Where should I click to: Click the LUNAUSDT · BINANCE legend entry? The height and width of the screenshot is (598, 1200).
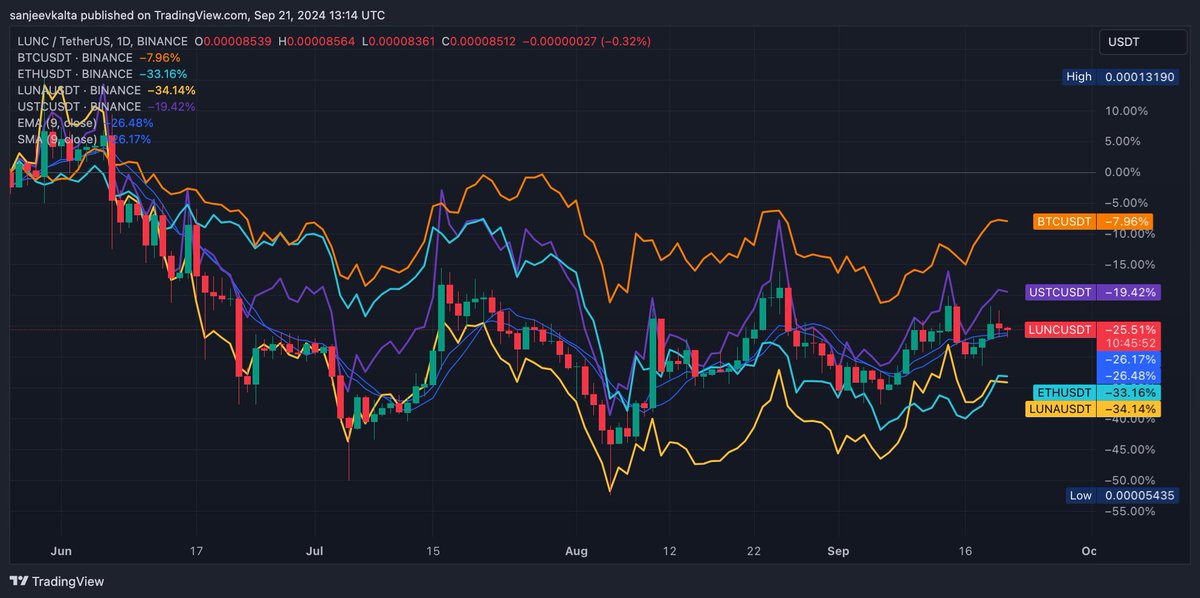click(106, 90)
